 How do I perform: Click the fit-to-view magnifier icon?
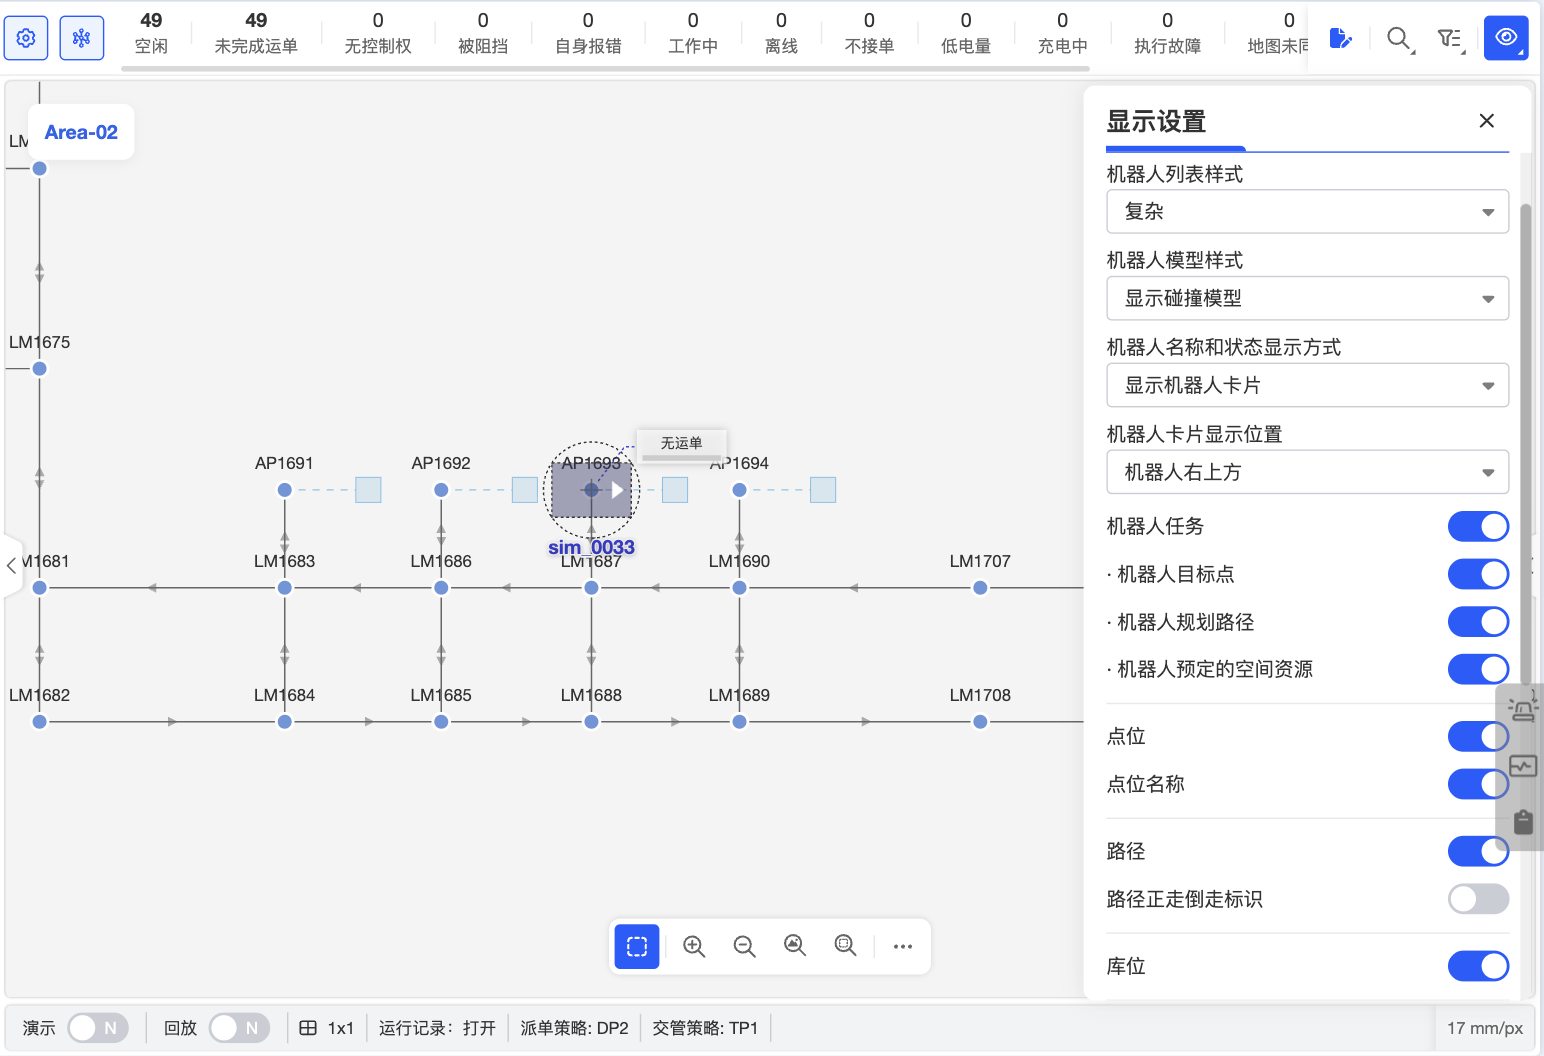click(795, 945)
